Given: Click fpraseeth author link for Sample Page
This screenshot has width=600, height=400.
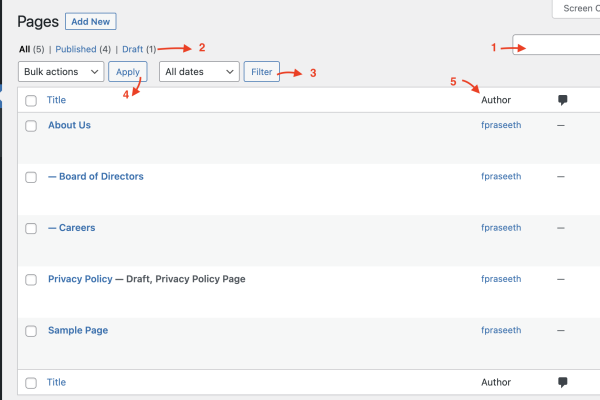Looking at the screenshot, I should (x=501, y=330).
